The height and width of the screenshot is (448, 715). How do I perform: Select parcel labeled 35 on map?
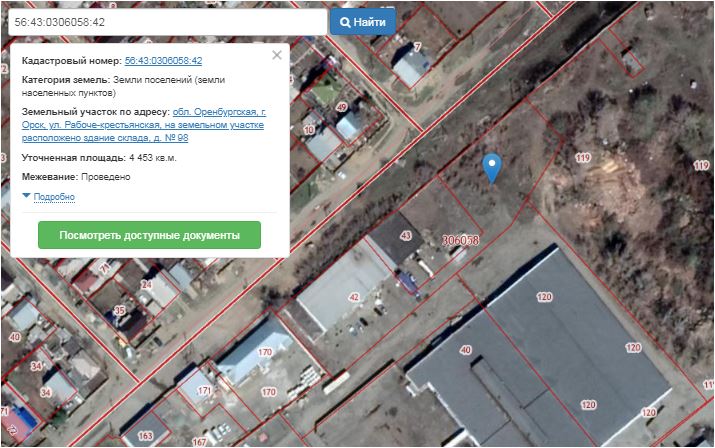[120, 311]
